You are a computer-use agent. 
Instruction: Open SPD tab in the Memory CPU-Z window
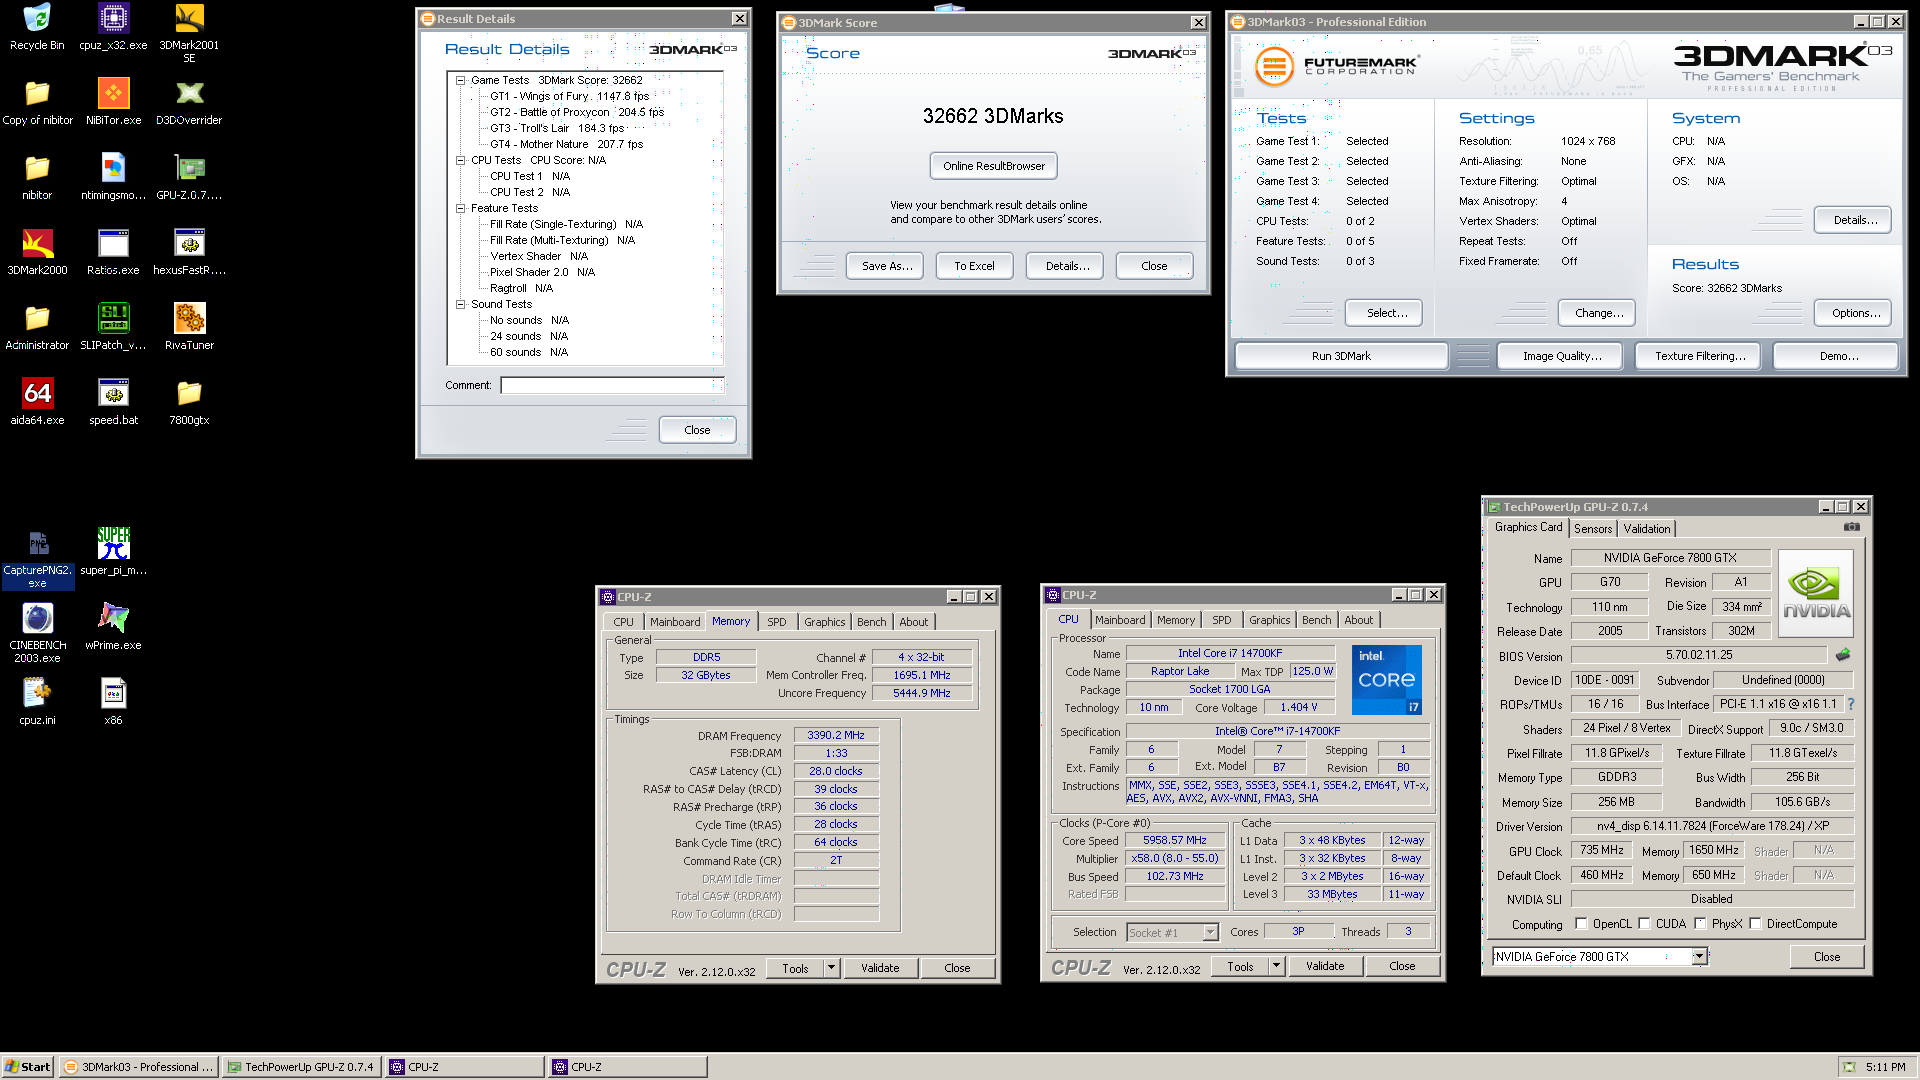point(776,622)
